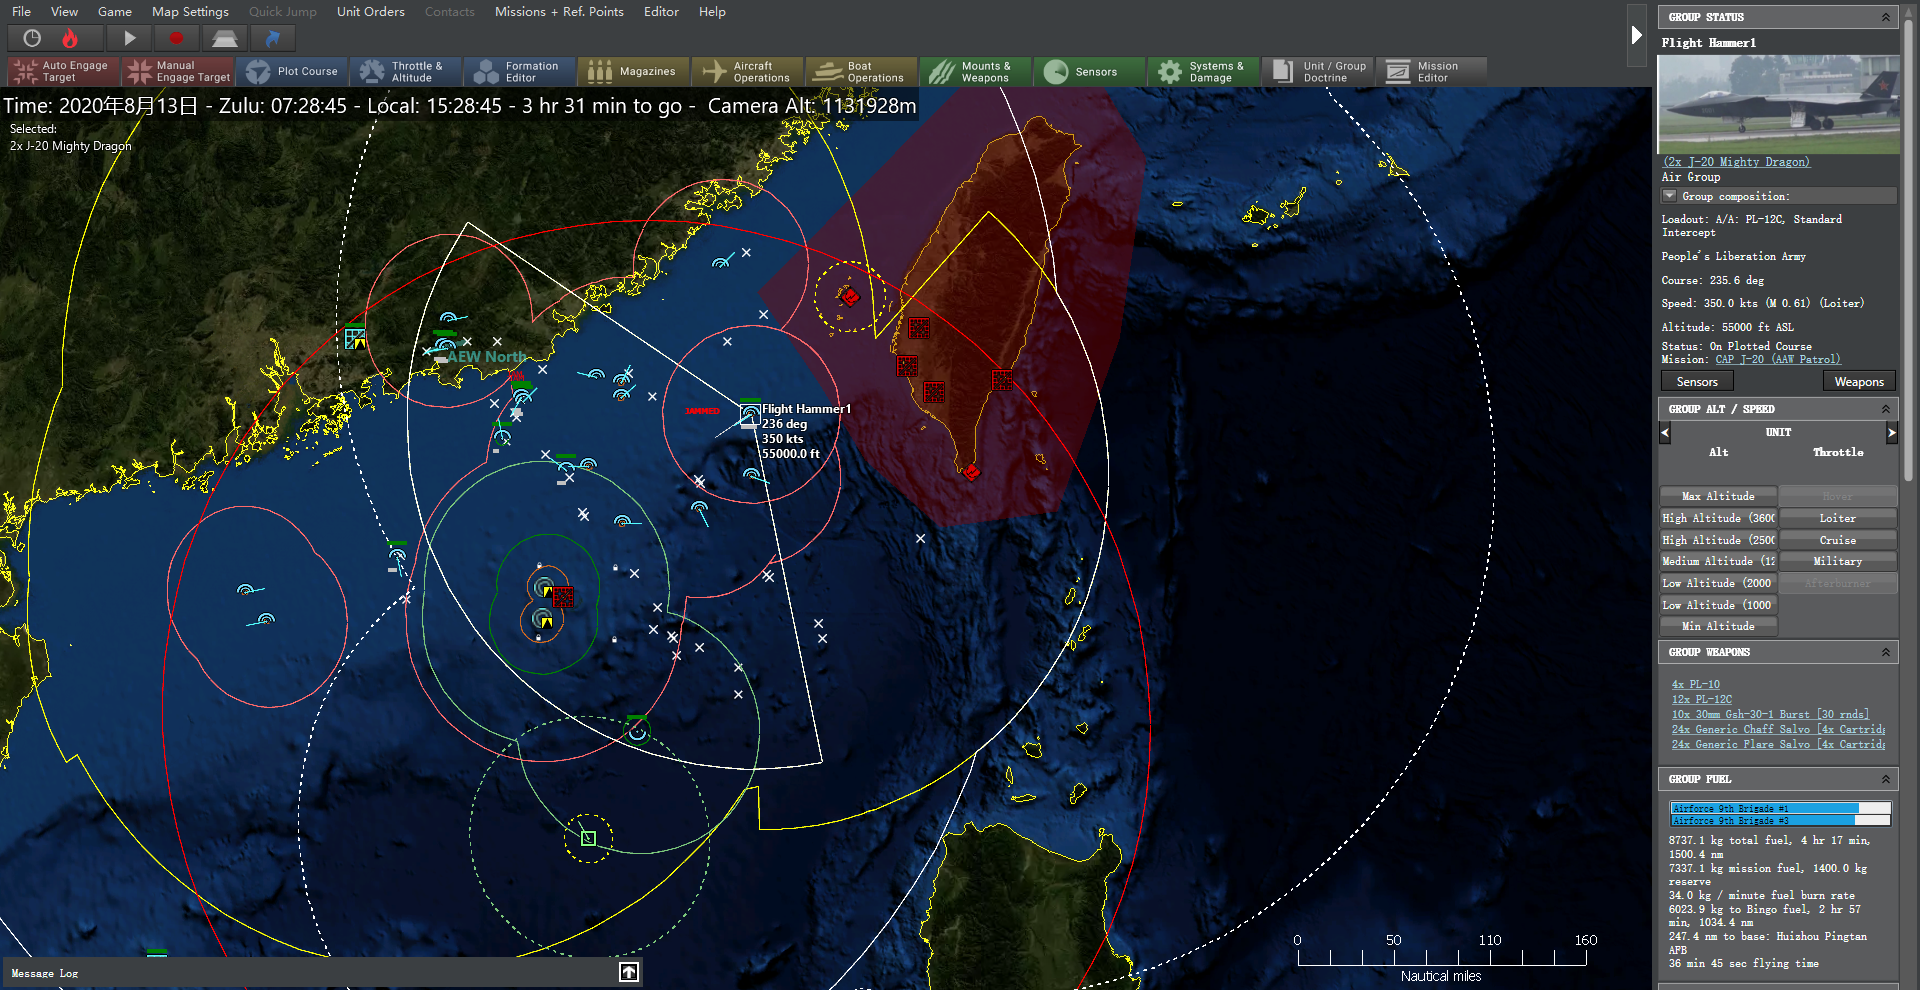The height and width of the screenshot is (990, 1920).
Task: Set throttle to Cruise
Action: tap(1838, 540)
